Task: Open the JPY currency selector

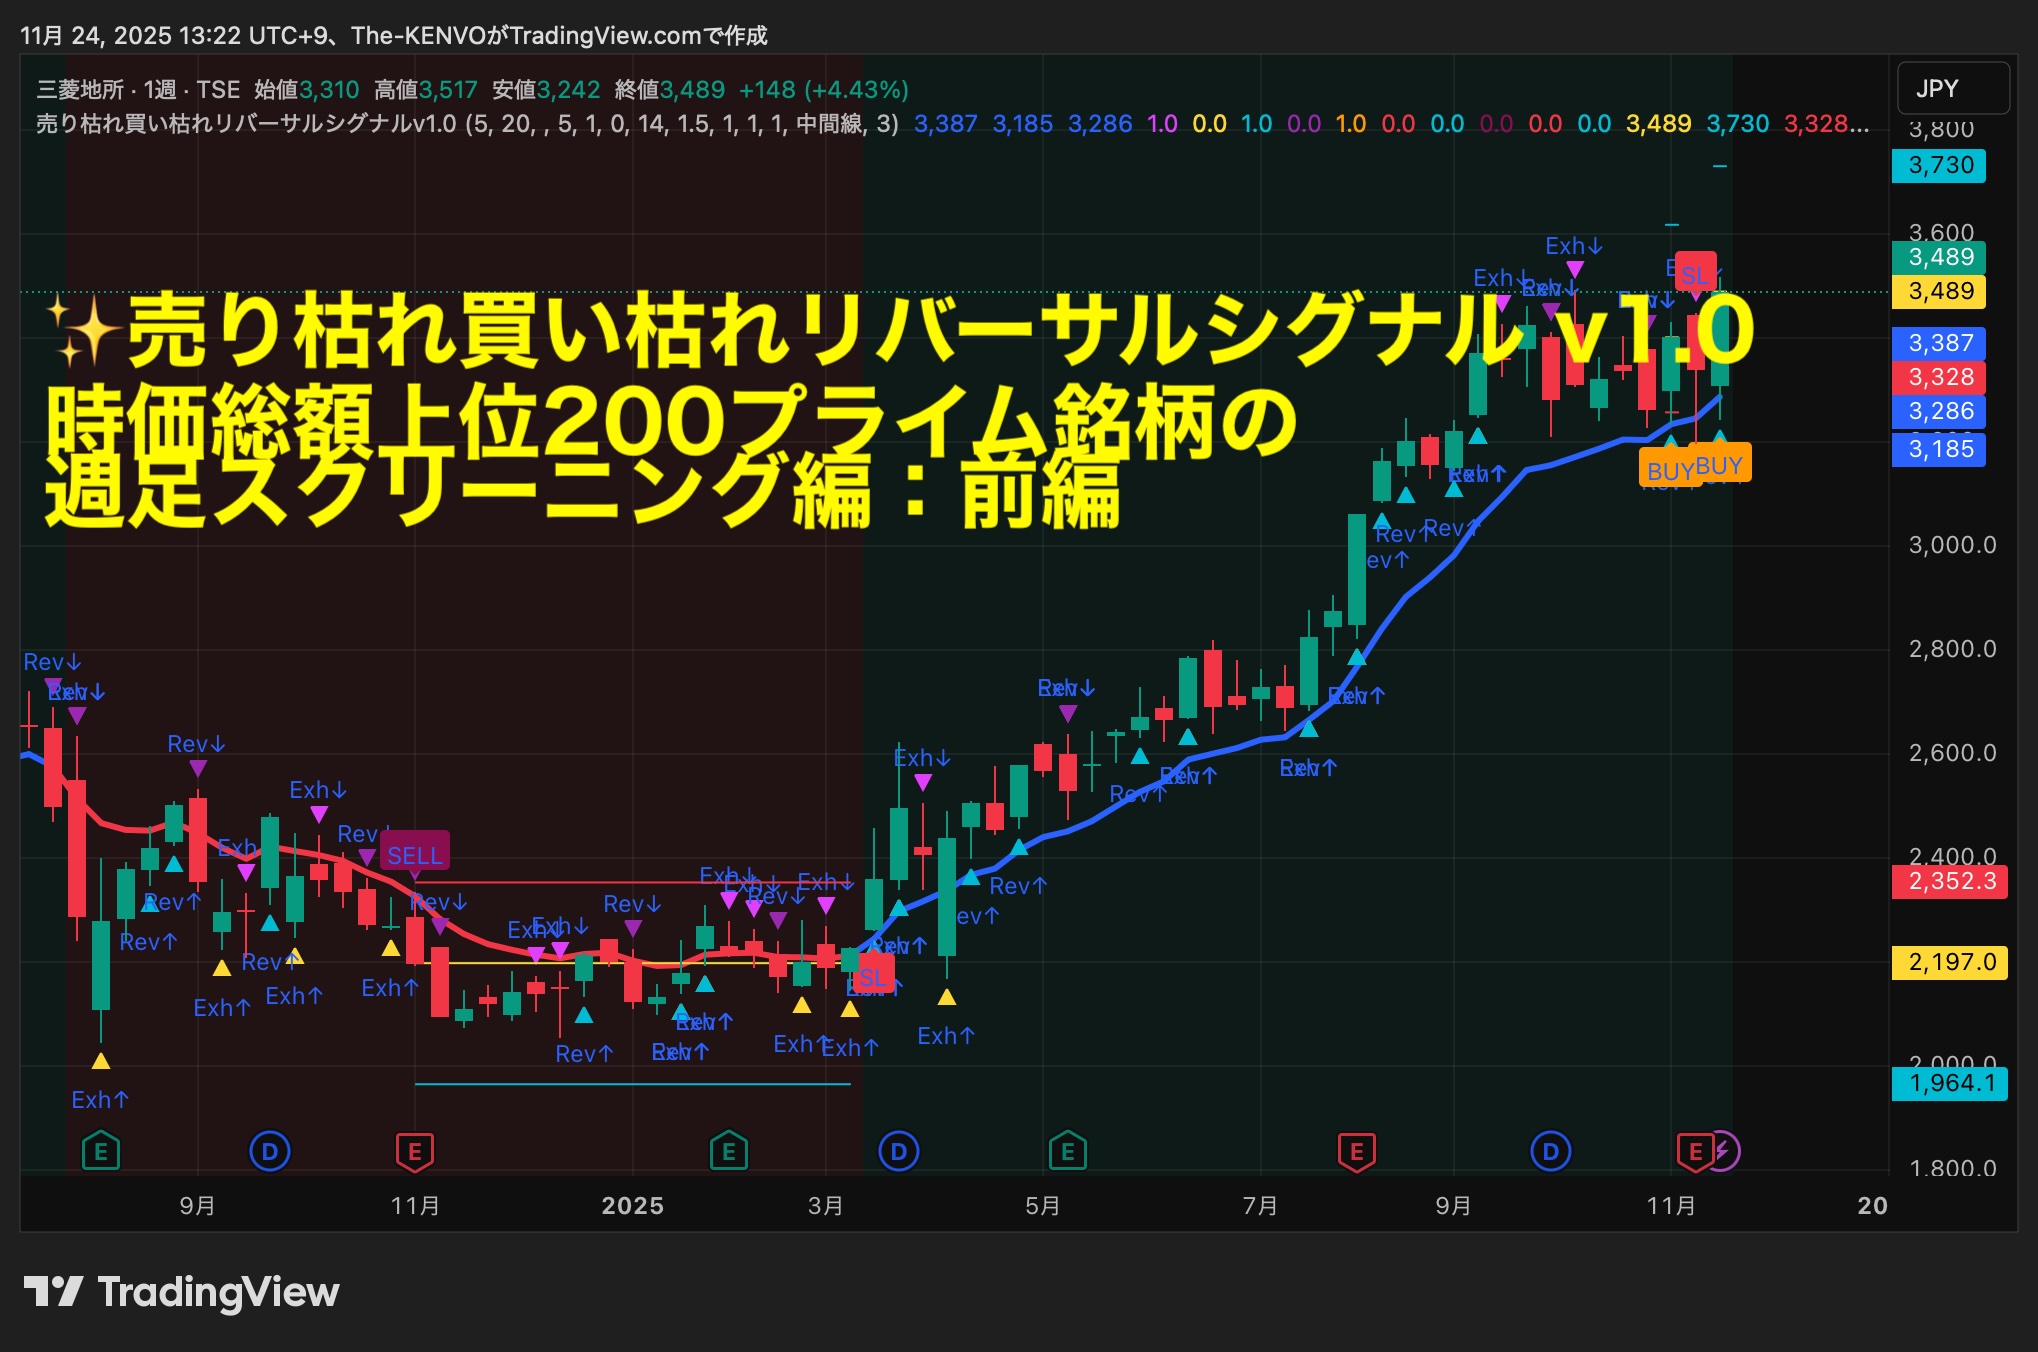Action: [x=1952, y=88]
